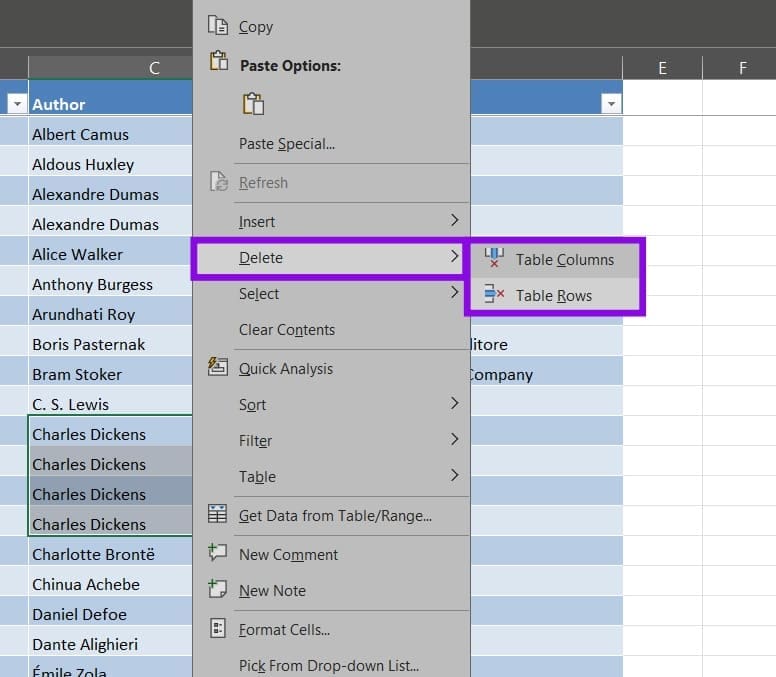Image resolution: width=776 pixels, height=677 pixels.
Task: Select the Charlotte Brontë cell
Action: tap(110, 551)
